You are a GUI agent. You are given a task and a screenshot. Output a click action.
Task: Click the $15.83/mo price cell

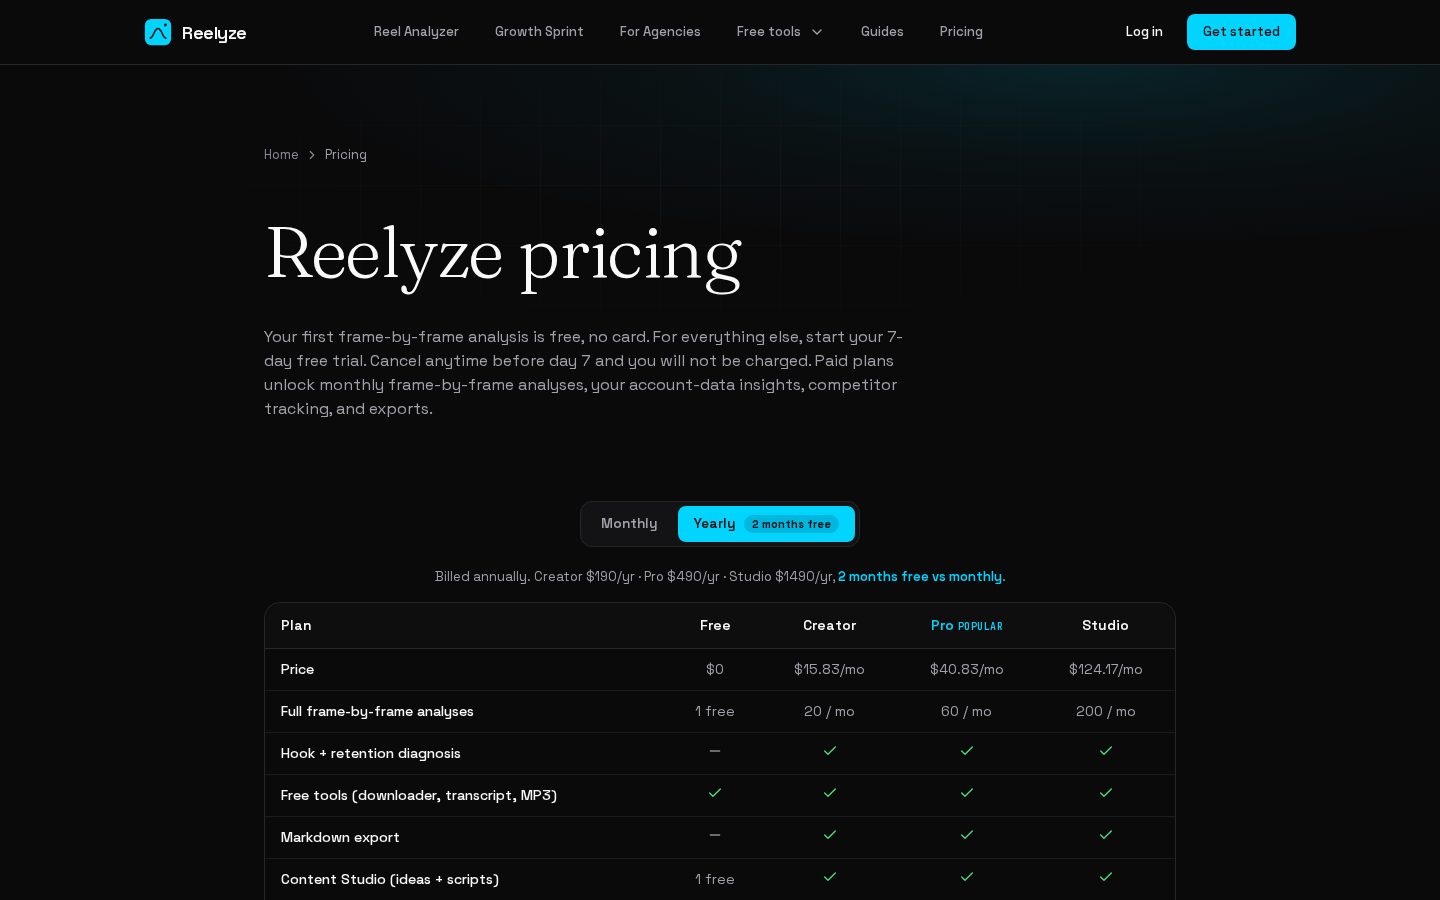(830, 670)
